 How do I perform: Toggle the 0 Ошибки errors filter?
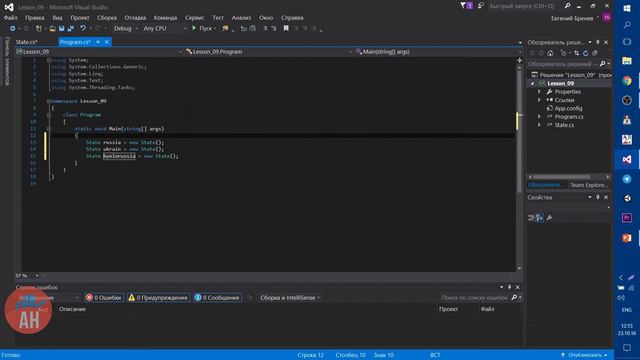104,298
